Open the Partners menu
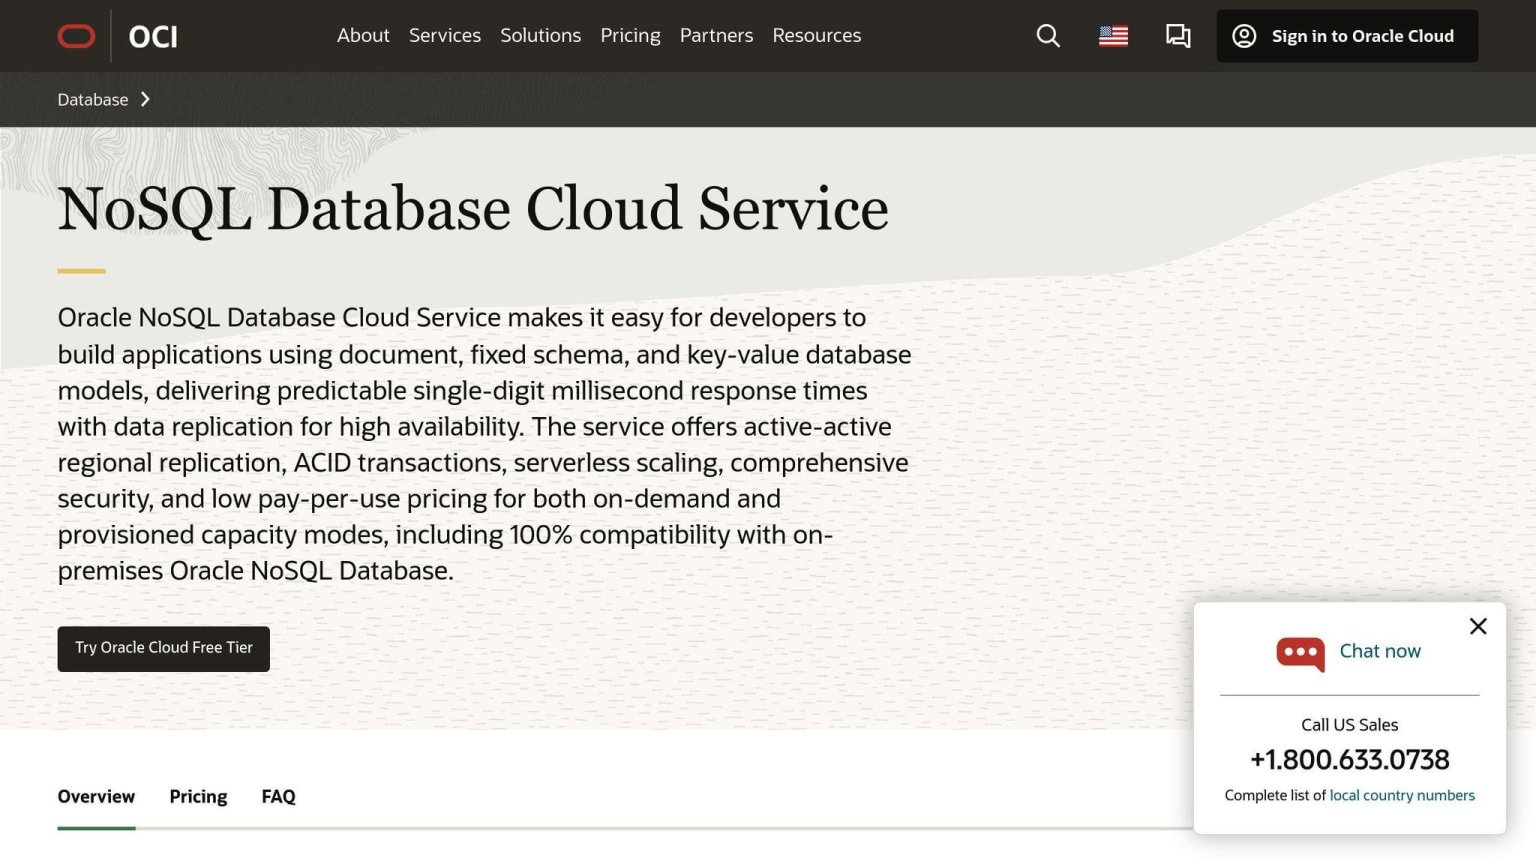Image resolution: width=1536 pixels, height=864 pixels. pos(716,36)
